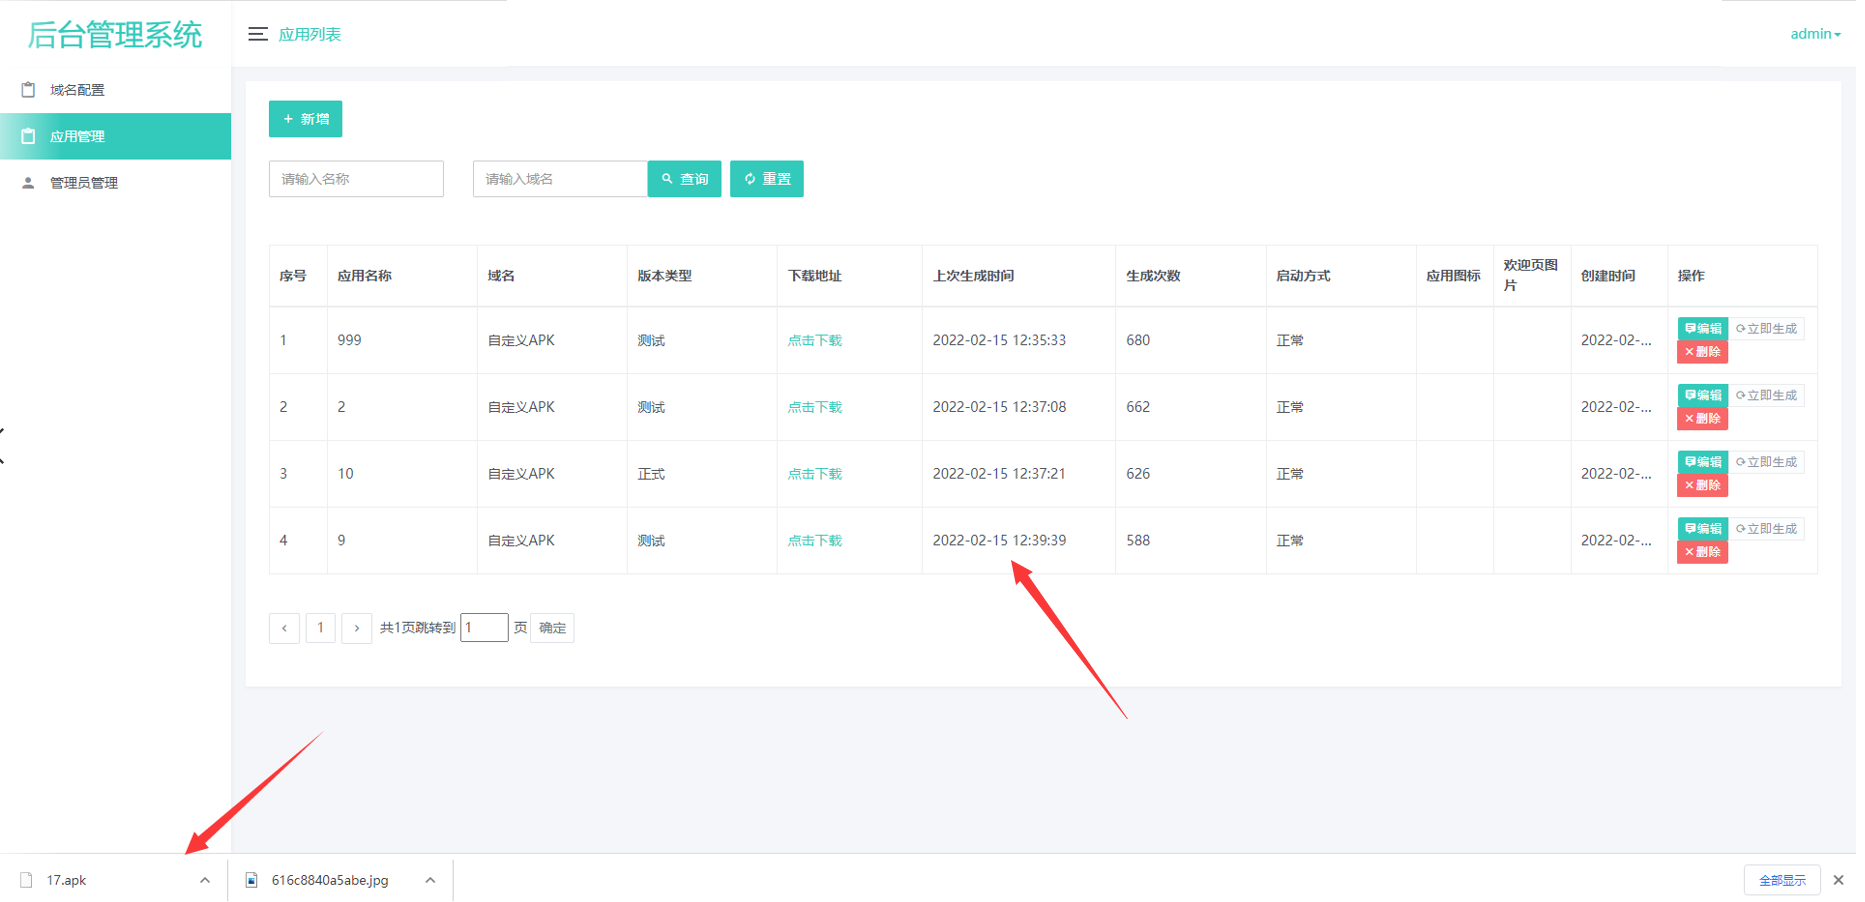
Task: Expand options for the 17.apk download
Action: pos(205,880)
